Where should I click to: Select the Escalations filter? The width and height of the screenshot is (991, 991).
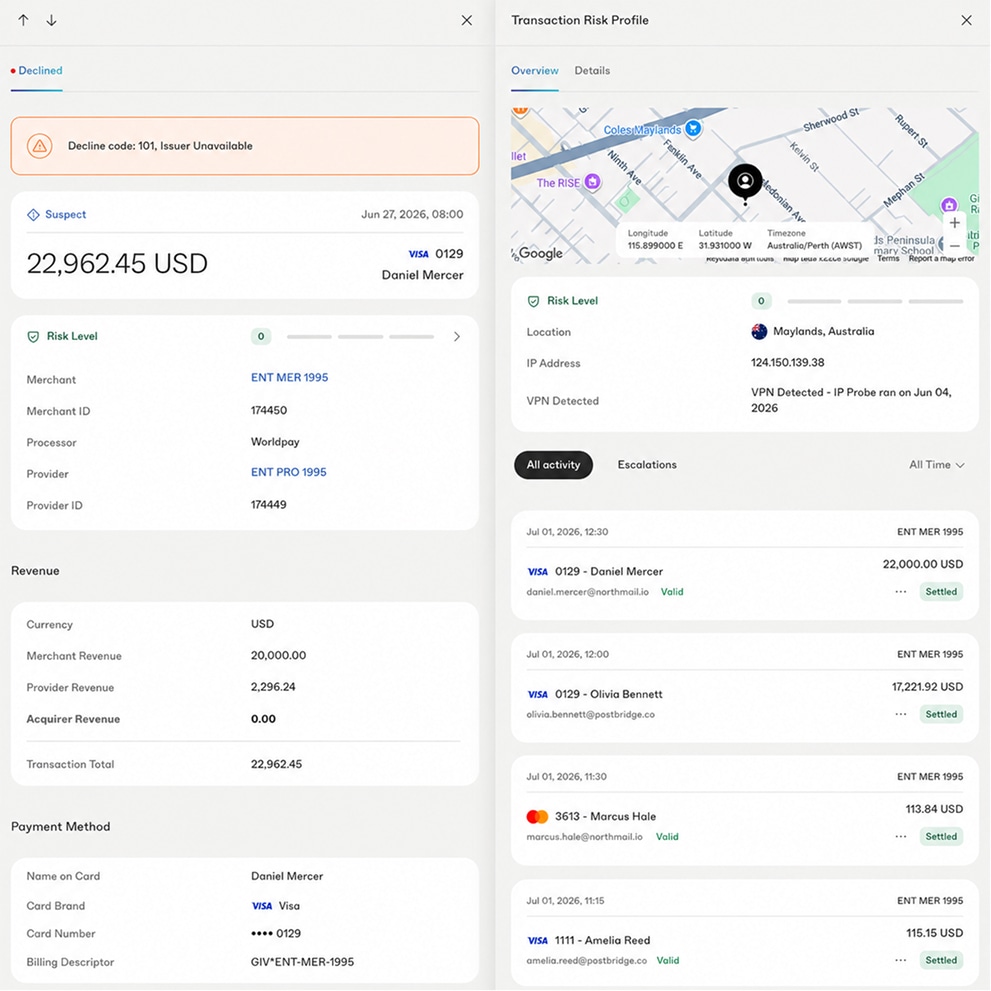pyautogui.click(x=647, y=465)
